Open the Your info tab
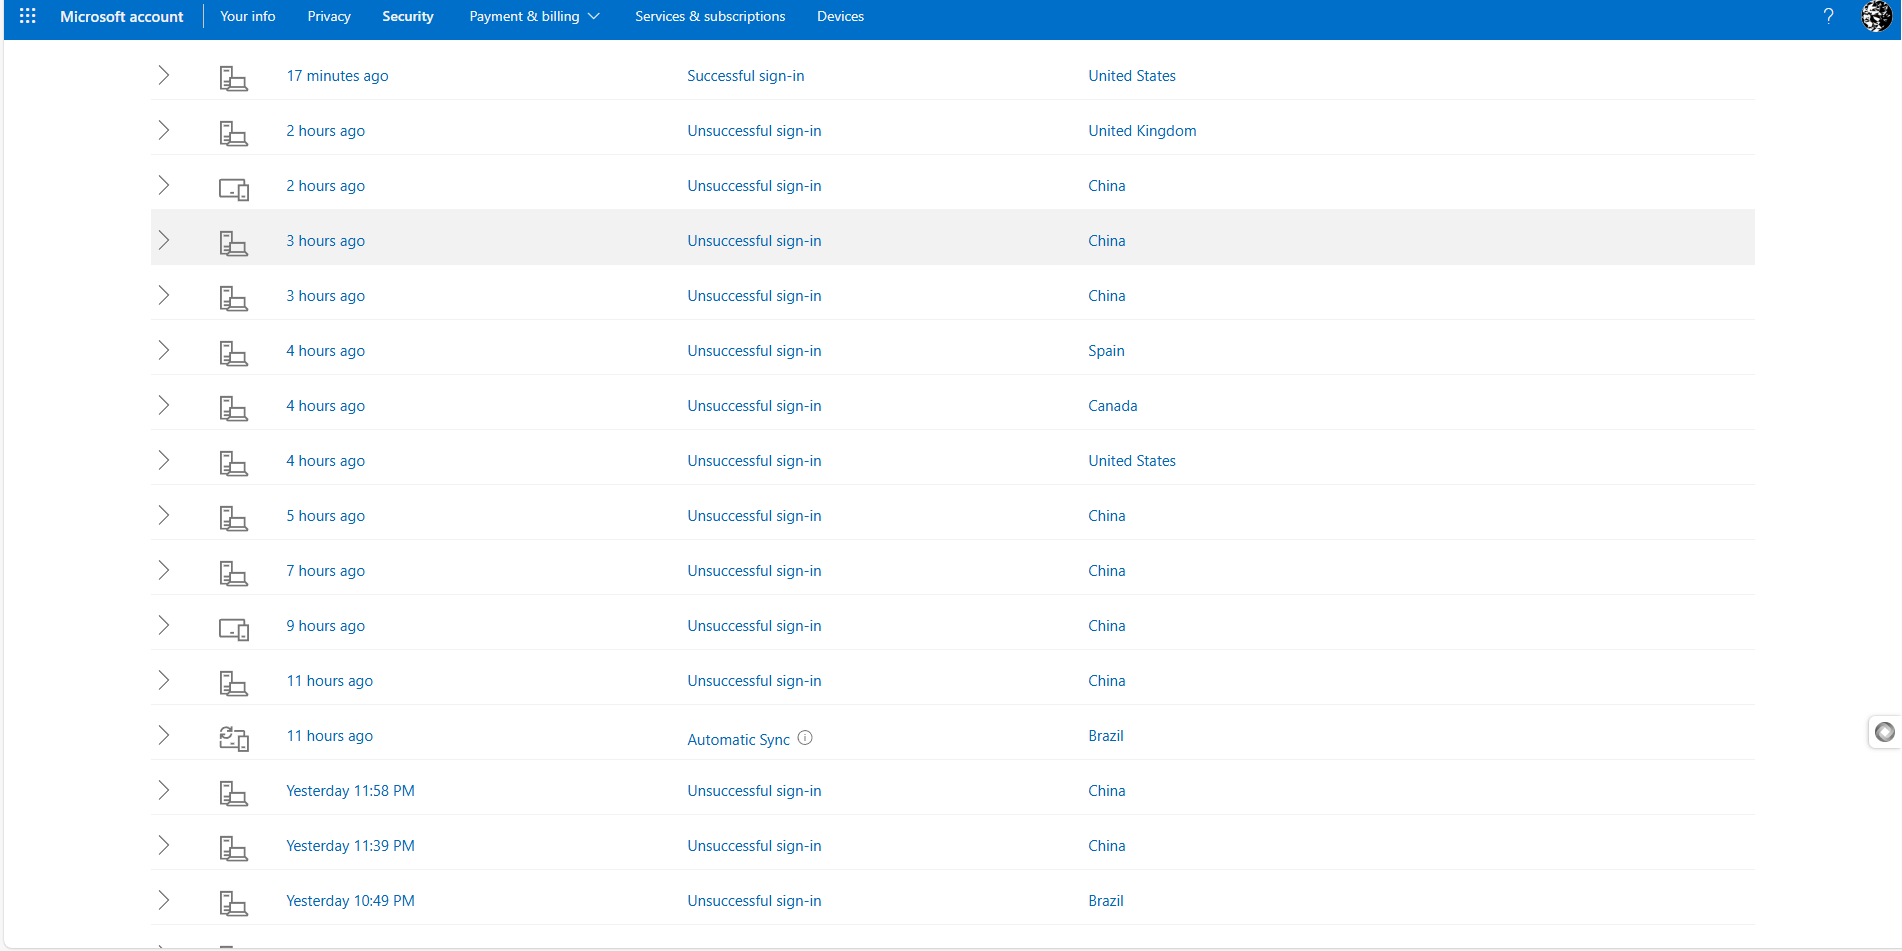The height and width of the screenshot is (951, 1902). [248, 16]
